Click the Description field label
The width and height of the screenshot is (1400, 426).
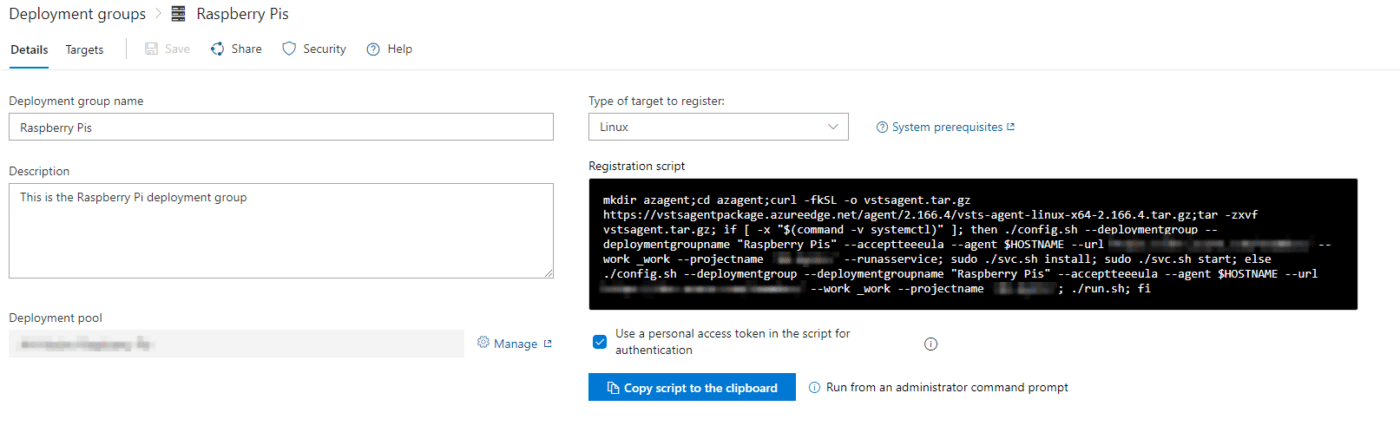[x=39, y=171]
